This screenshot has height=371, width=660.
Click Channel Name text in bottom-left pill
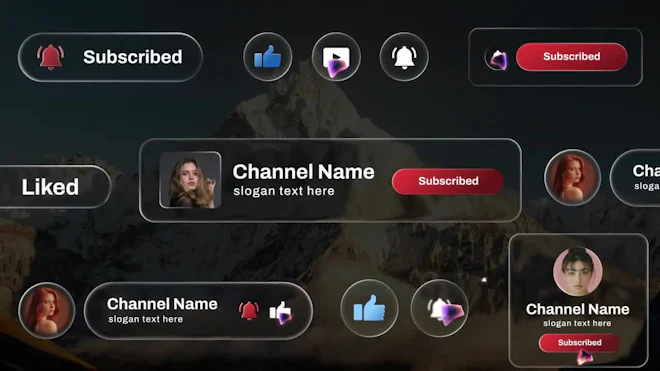(162, 304)
